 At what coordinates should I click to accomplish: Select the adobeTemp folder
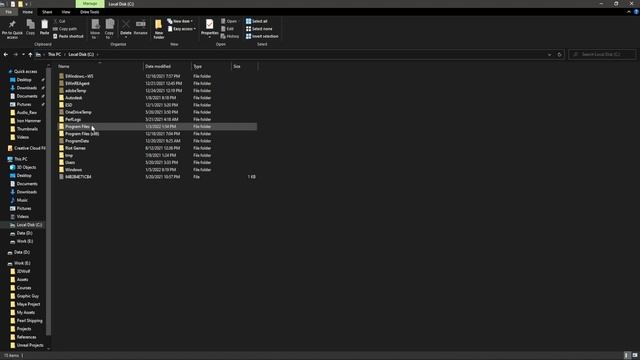point(76,91)
